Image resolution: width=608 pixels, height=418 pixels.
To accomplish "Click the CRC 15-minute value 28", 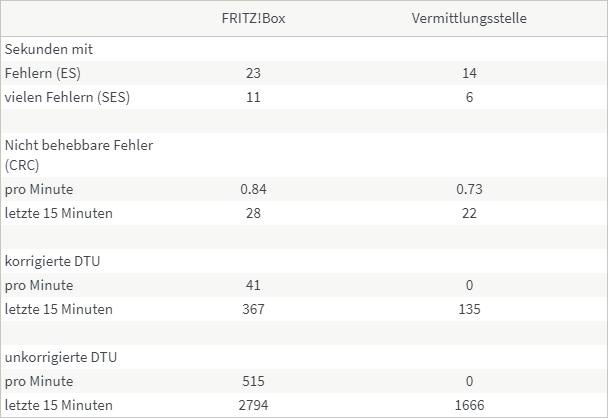I will [x=252, y=213].
